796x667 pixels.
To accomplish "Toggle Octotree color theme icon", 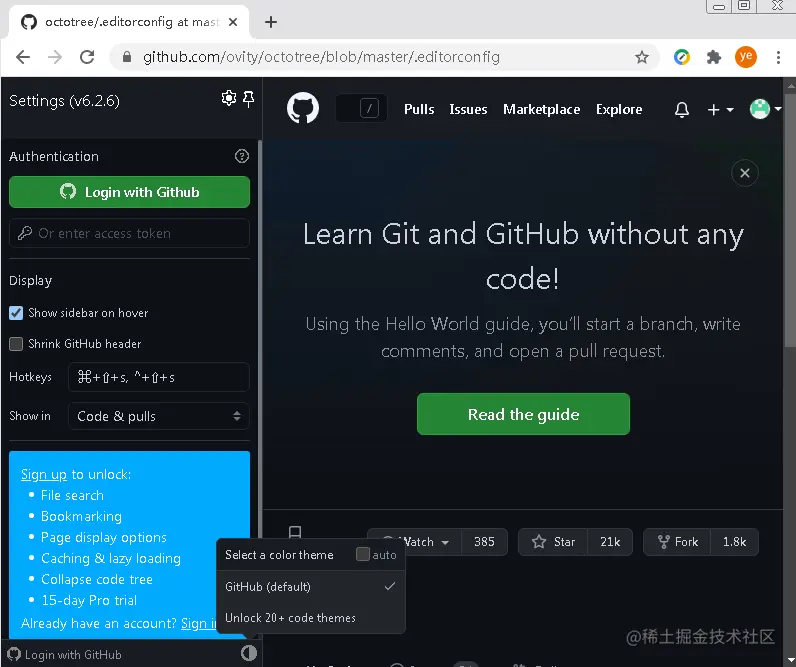I will pyautogui.click(x=249, y=653).
